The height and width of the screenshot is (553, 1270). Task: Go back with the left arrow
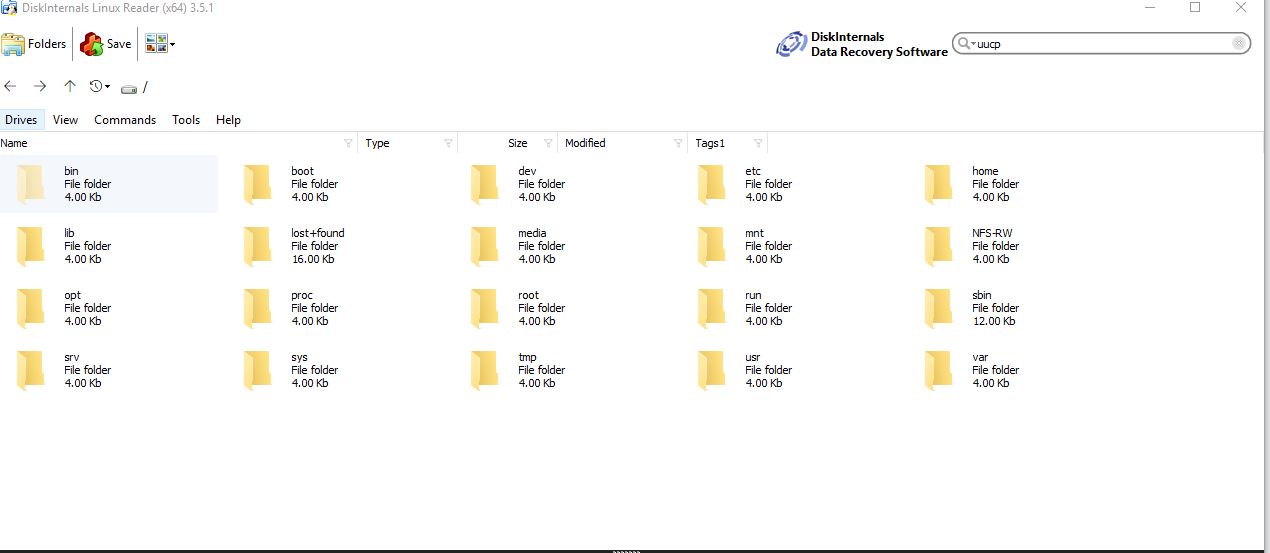coord(11,87)
